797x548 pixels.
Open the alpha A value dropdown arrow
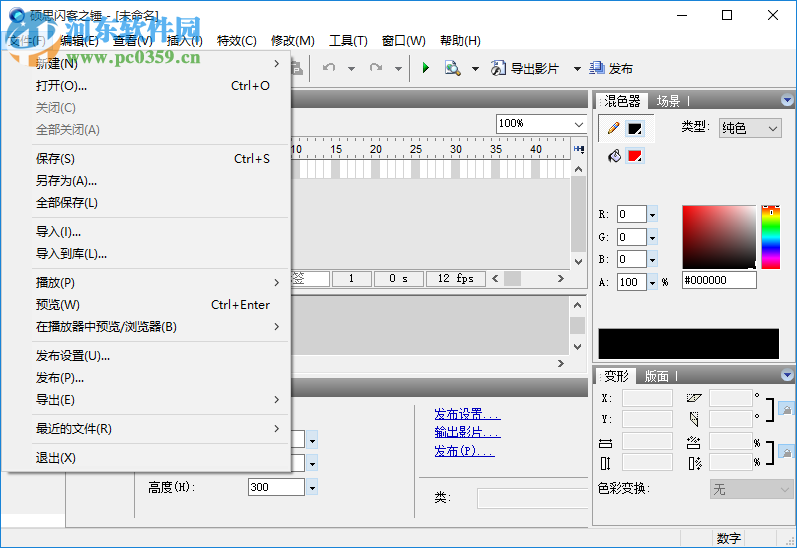(x=653, y=282)
